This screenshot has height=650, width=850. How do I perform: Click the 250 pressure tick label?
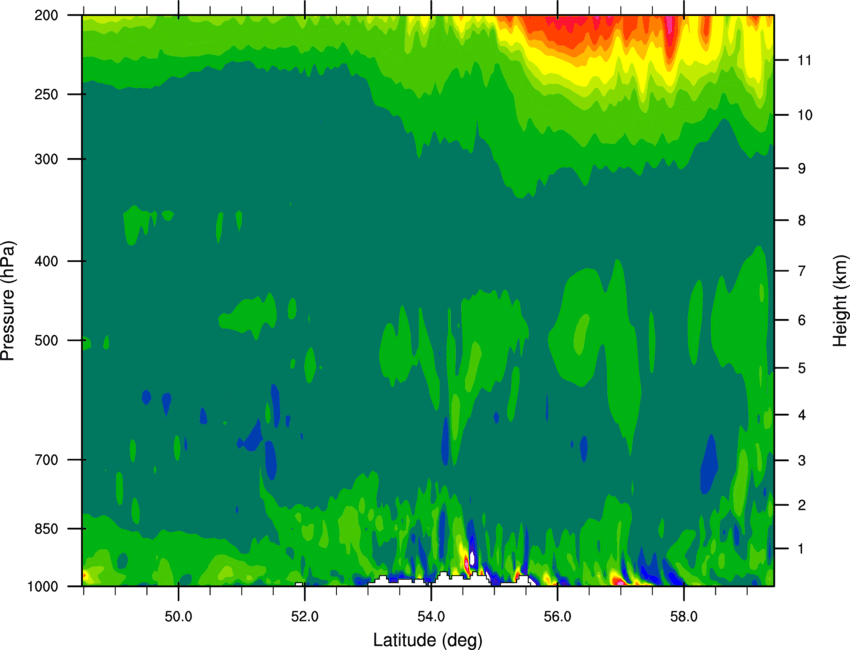pyautogui.click(x=46, y=94)
